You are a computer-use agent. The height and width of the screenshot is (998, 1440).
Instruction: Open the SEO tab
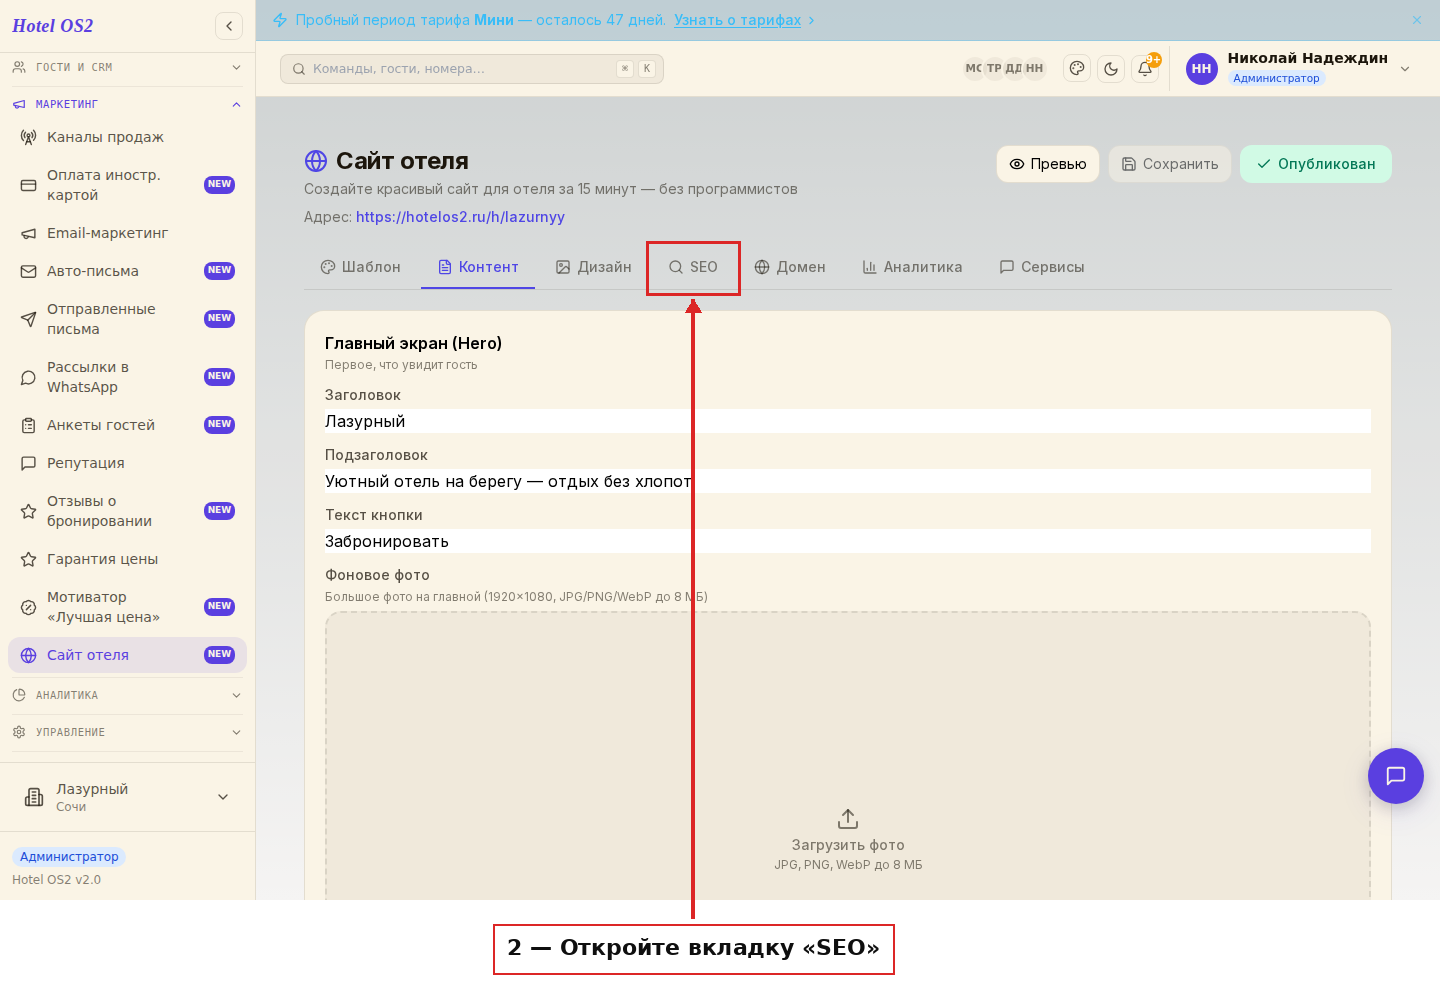pos(693,267)
